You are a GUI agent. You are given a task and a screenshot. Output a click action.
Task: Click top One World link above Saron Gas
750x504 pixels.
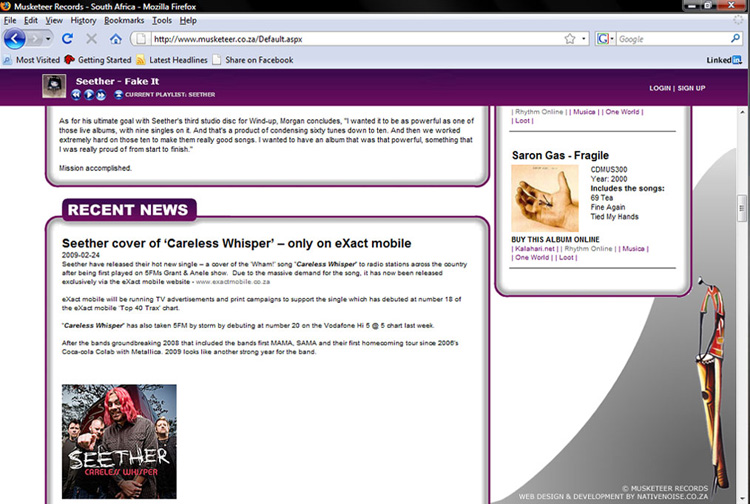[x=622, y=112]
